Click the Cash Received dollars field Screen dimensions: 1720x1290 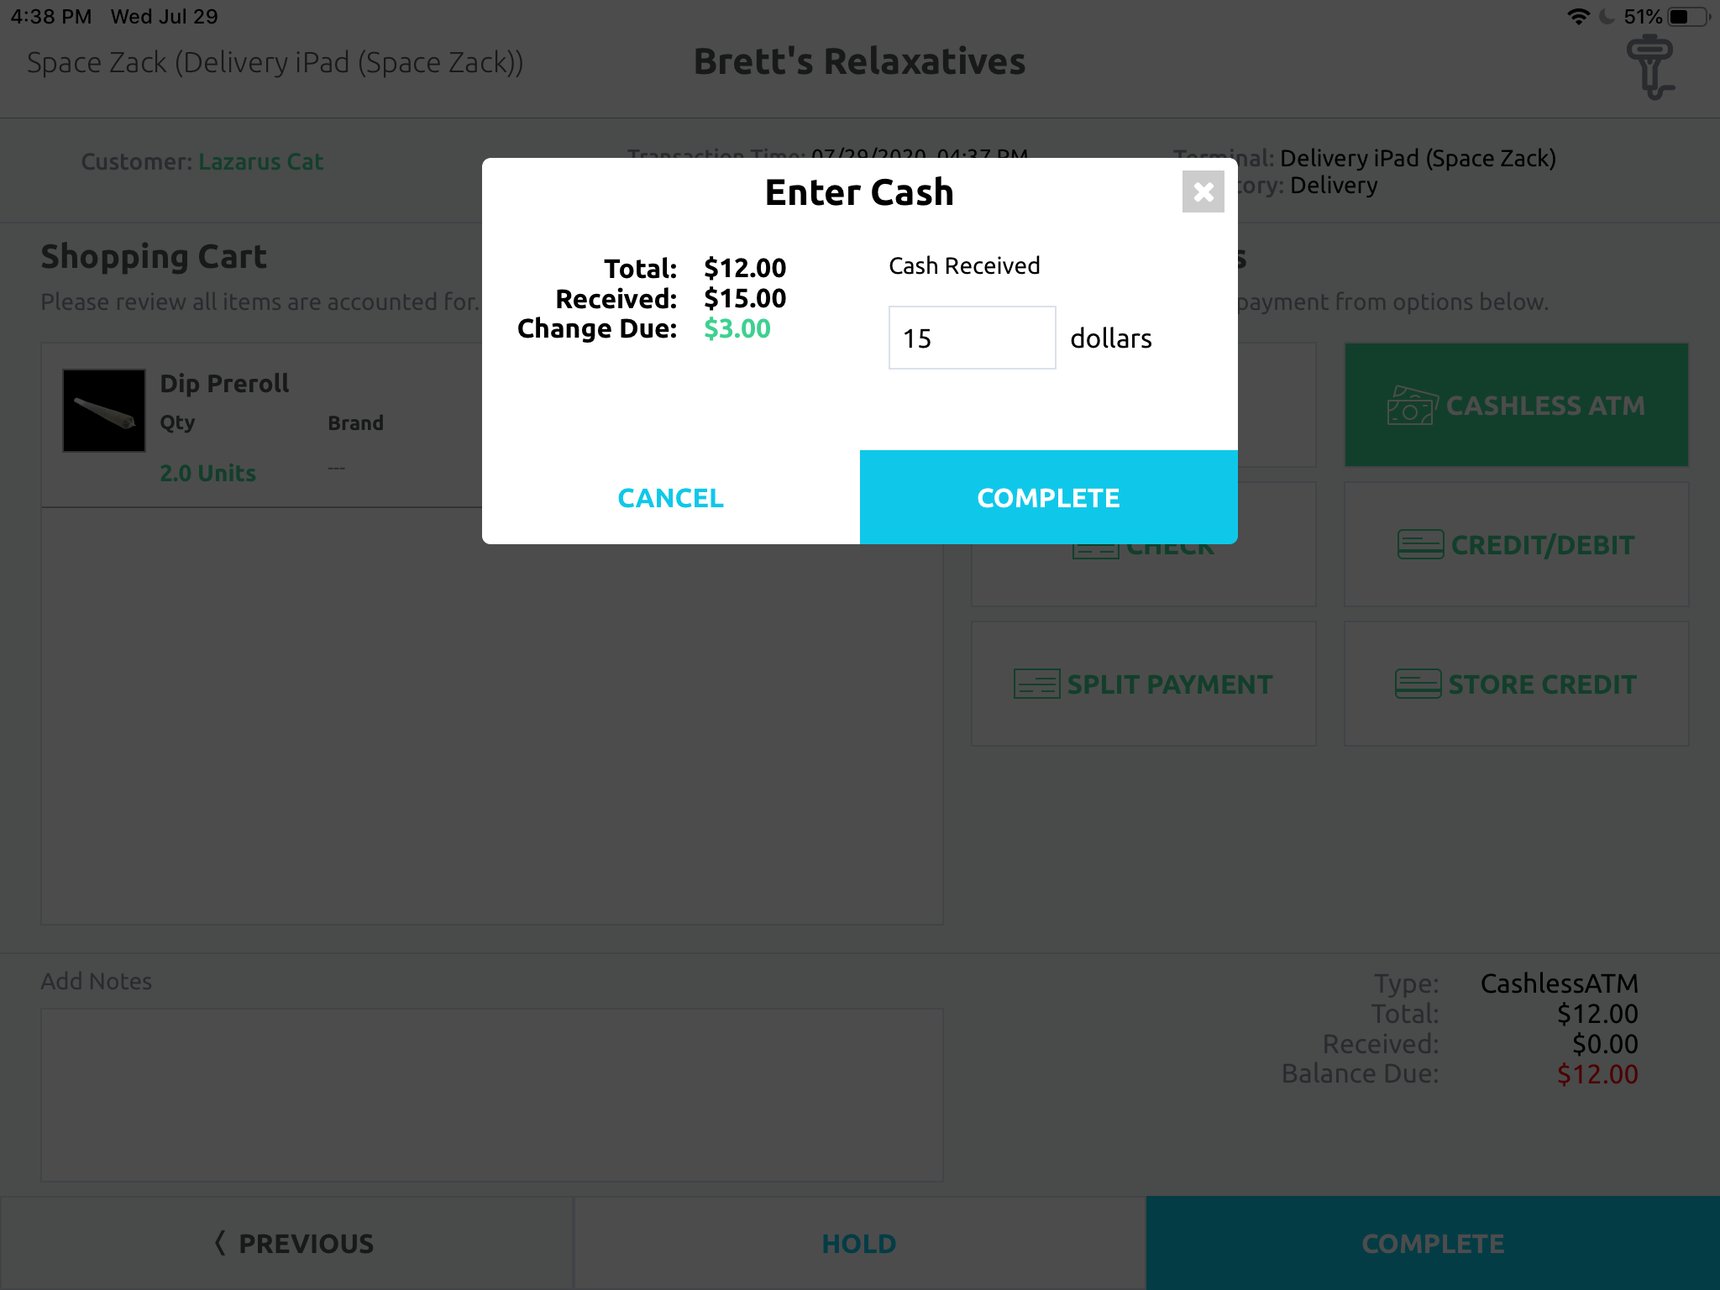(x=971, y=337)
